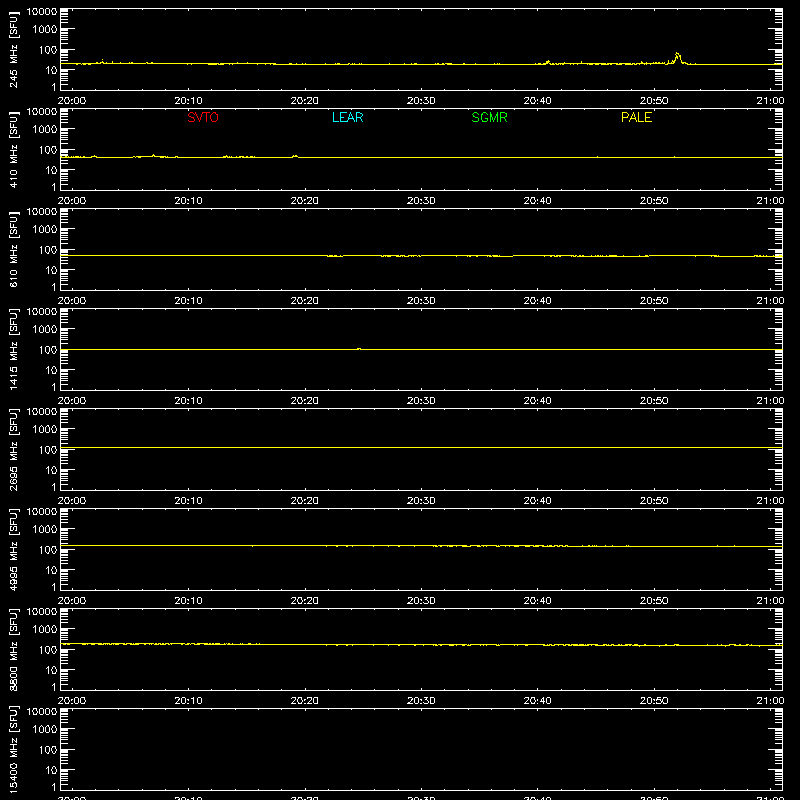Select the 610 MHz [SFU] axis label
This screenshot has height=800, width=800.
pyautogui.click(x=13, y=250)
